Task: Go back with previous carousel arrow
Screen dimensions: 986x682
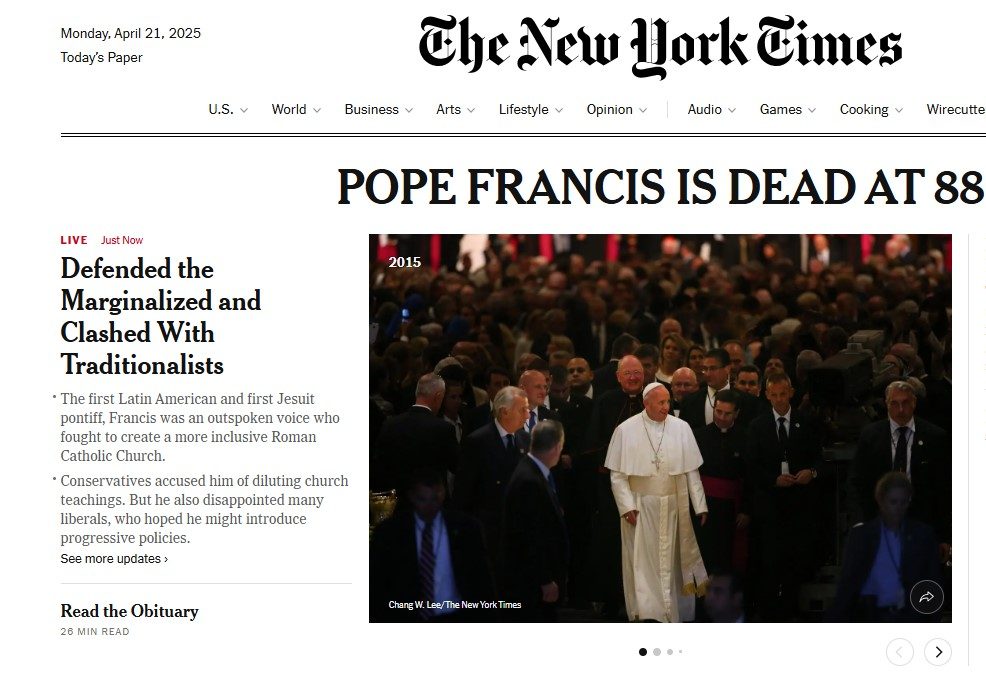Action: coord(900,652)
